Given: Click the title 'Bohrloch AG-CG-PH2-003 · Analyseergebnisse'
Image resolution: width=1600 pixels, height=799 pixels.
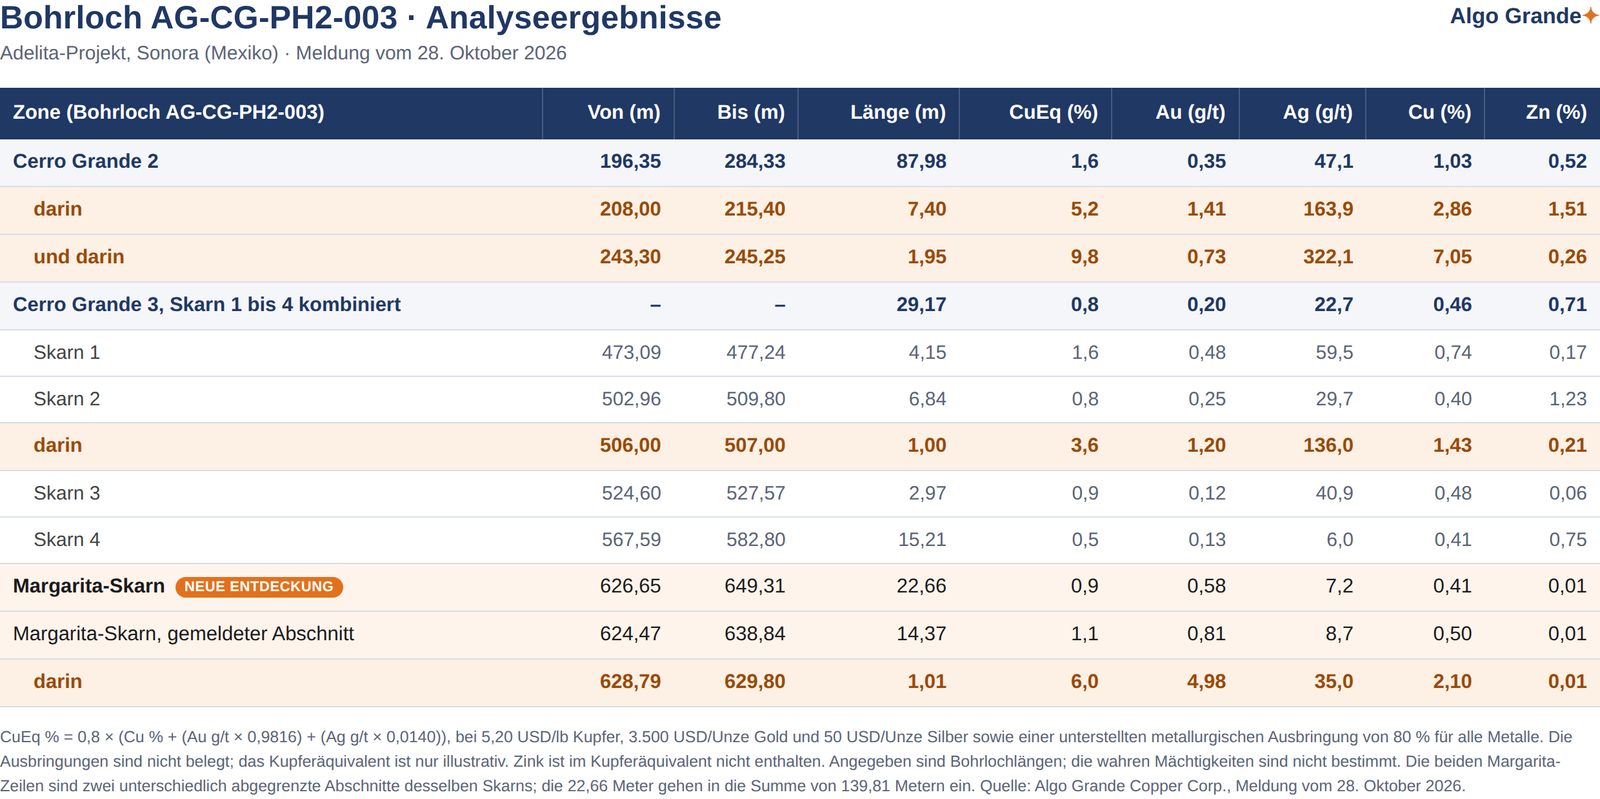Looking at the screenshot, I should tap(361, 18).
